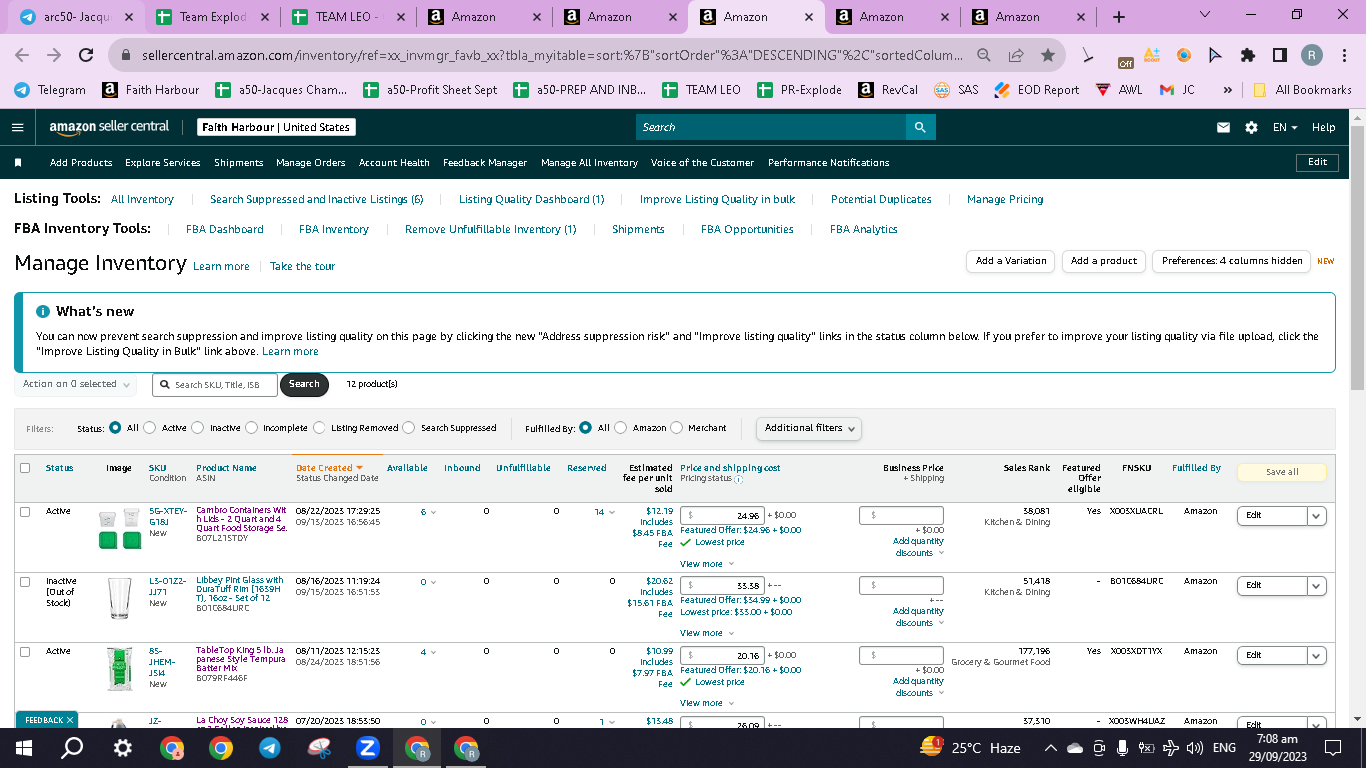Sort by the Date Created column header

(x=329, y=468)
